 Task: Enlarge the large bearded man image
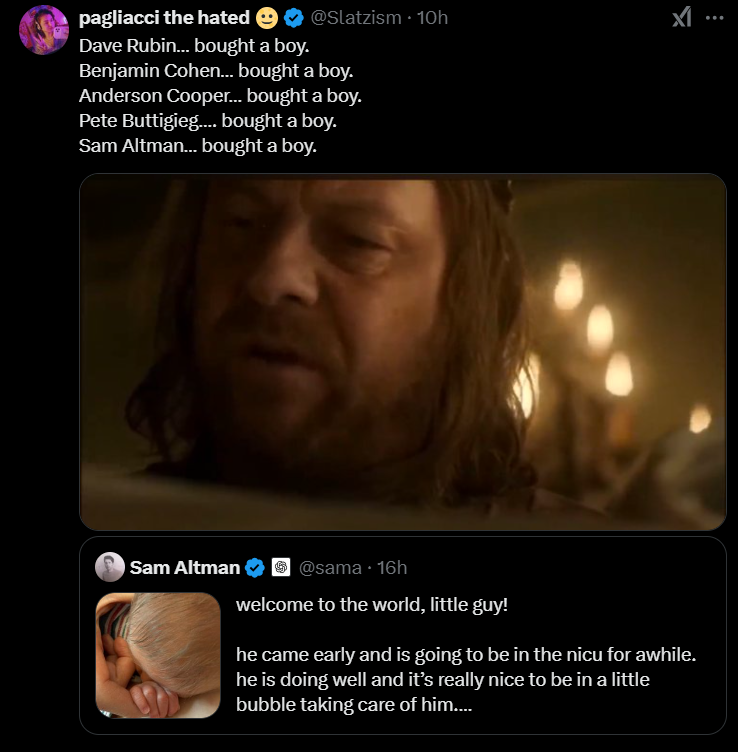pyautogui.click(x=402, y=352)
